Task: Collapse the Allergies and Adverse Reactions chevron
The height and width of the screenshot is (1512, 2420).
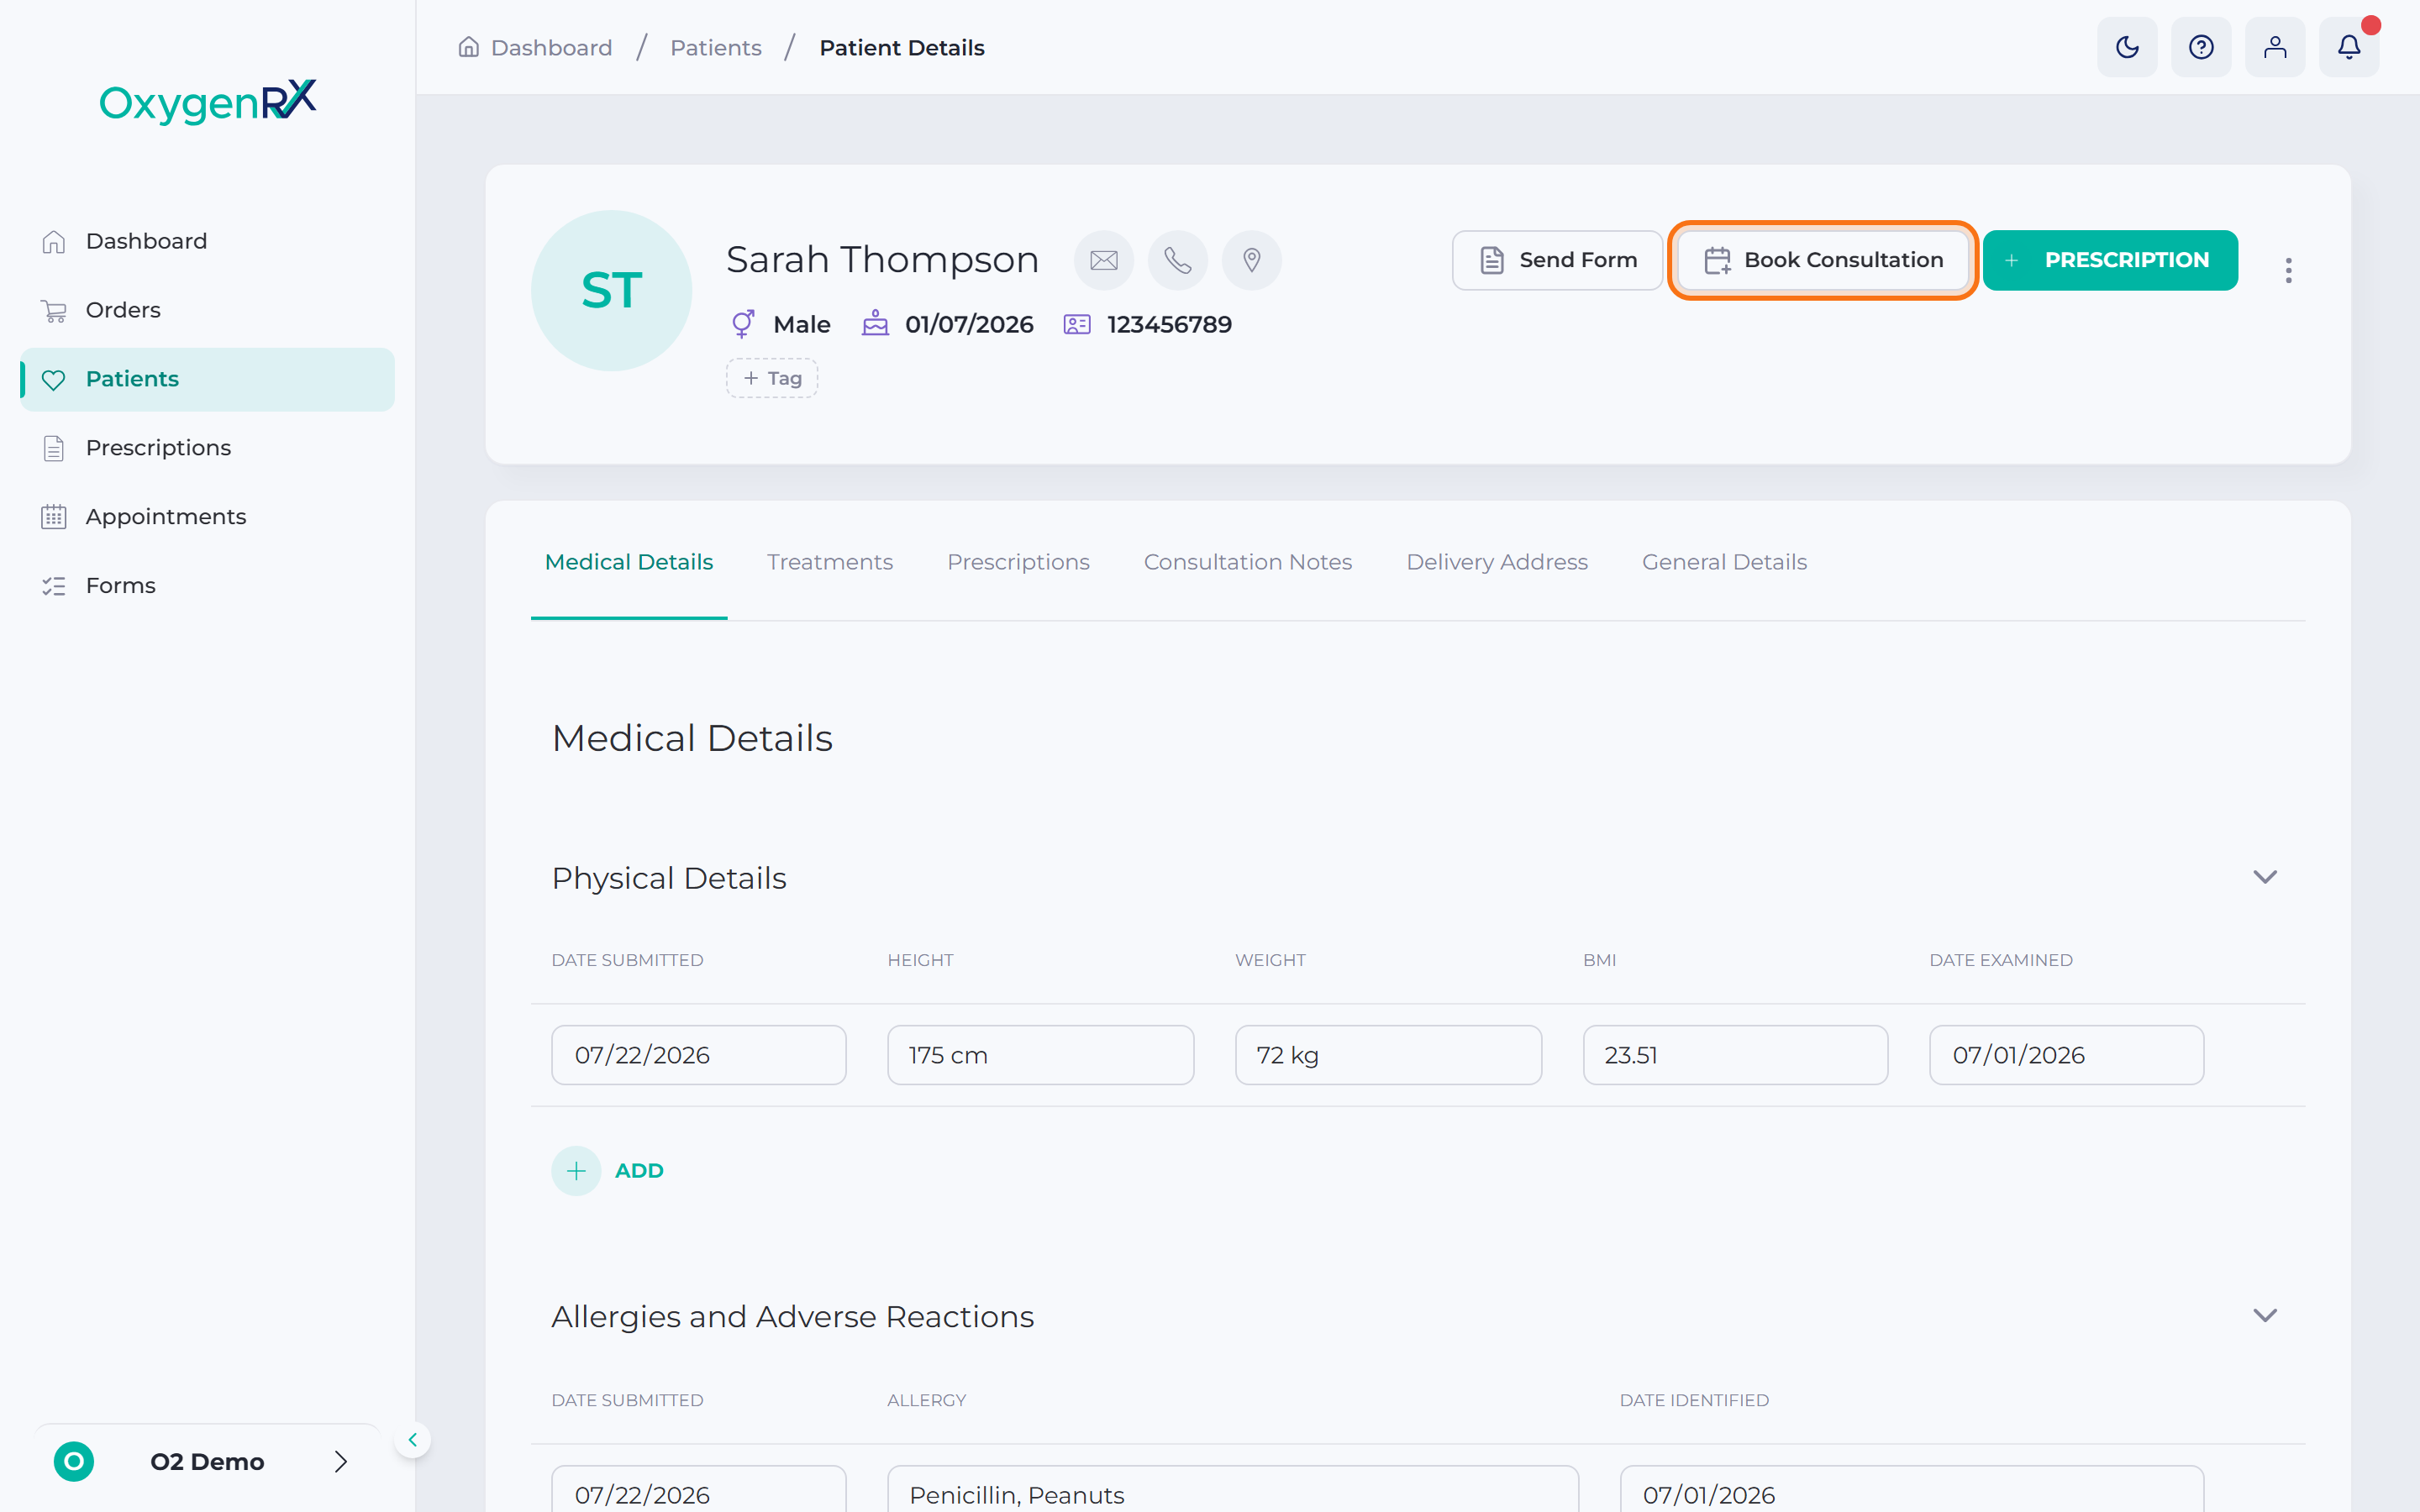Action: (x=2265, y=1315)
